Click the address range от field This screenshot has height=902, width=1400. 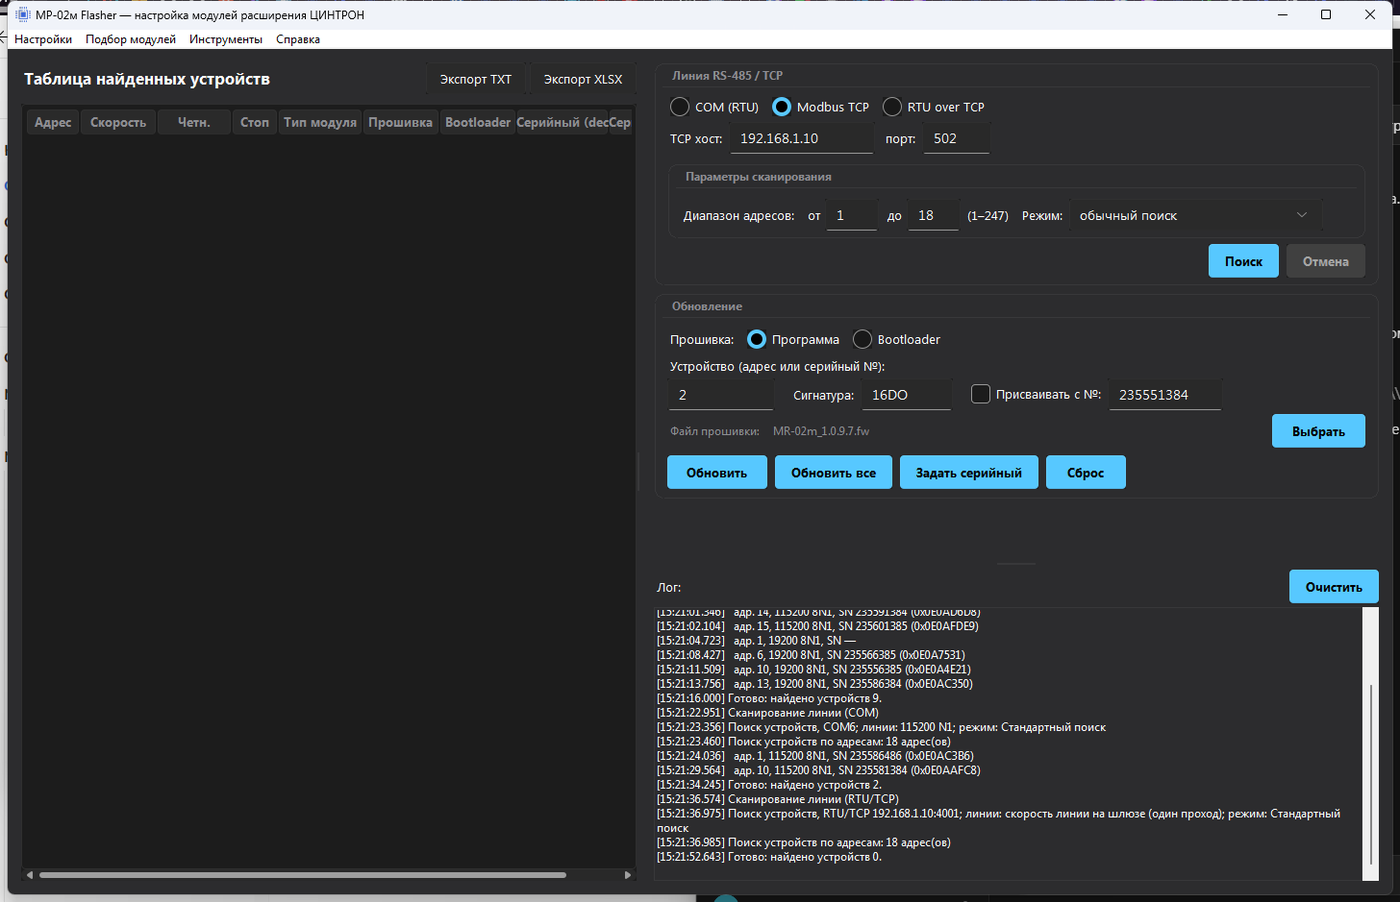point(852,216)
